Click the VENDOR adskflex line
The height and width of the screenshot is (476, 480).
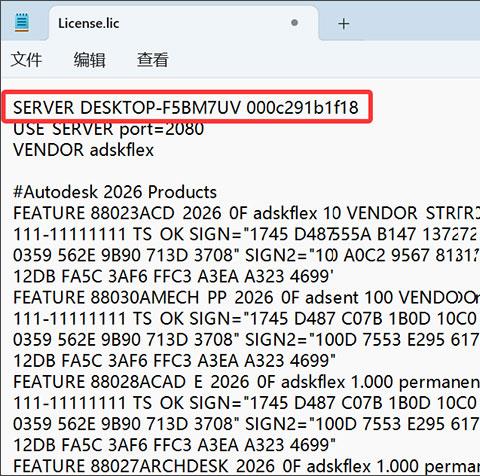pyautogui.click(x=83, y=150)
